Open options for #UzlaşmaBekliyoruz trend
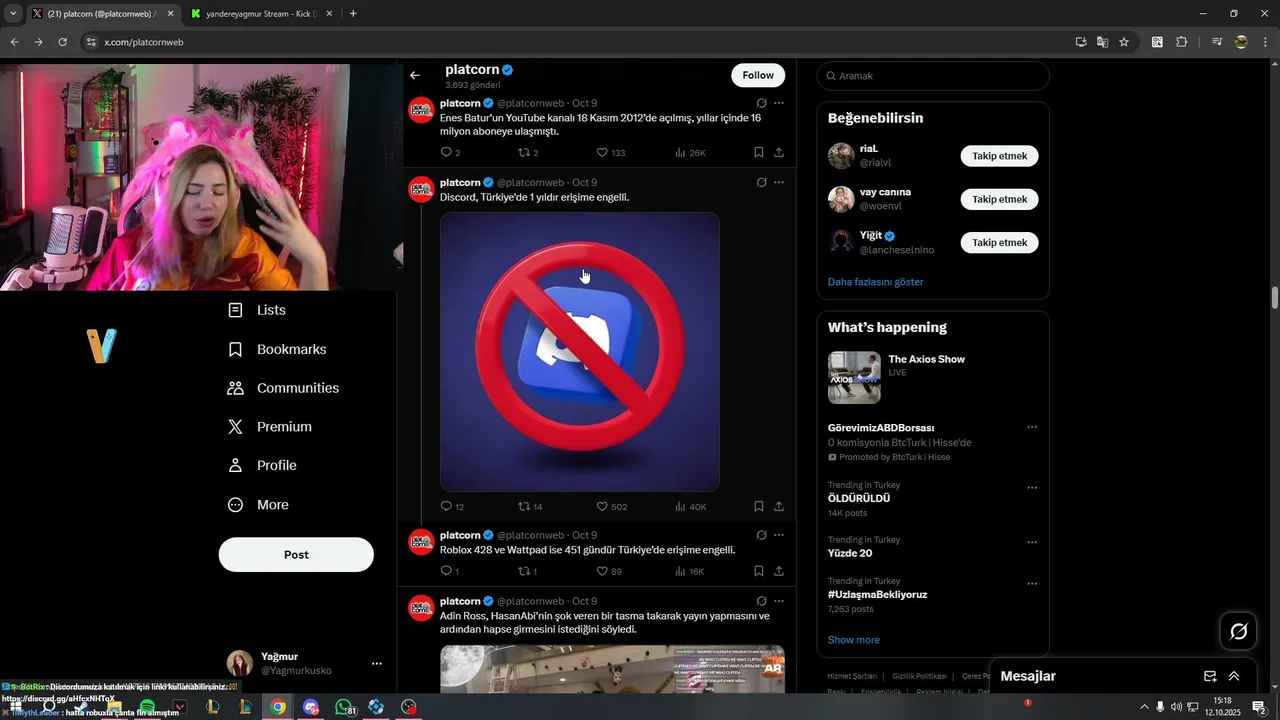 pyautogui.click(x=1032, y=583)
